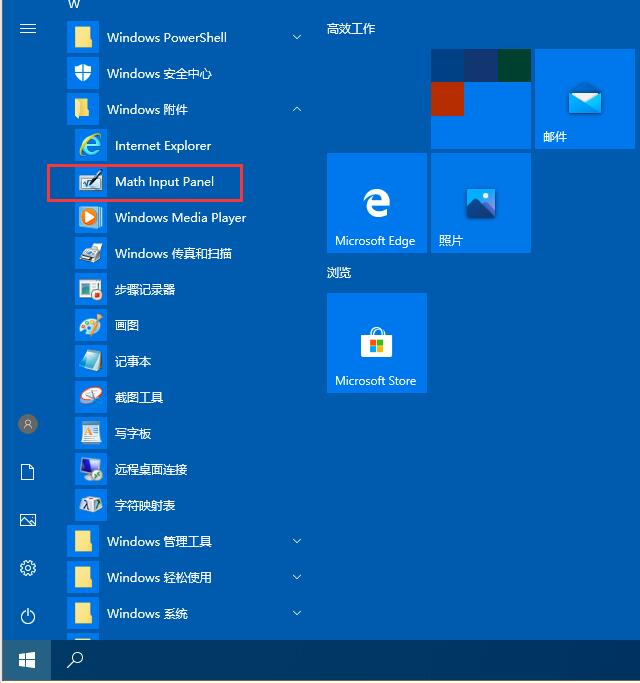Open the 照片 photos tile

481,203
